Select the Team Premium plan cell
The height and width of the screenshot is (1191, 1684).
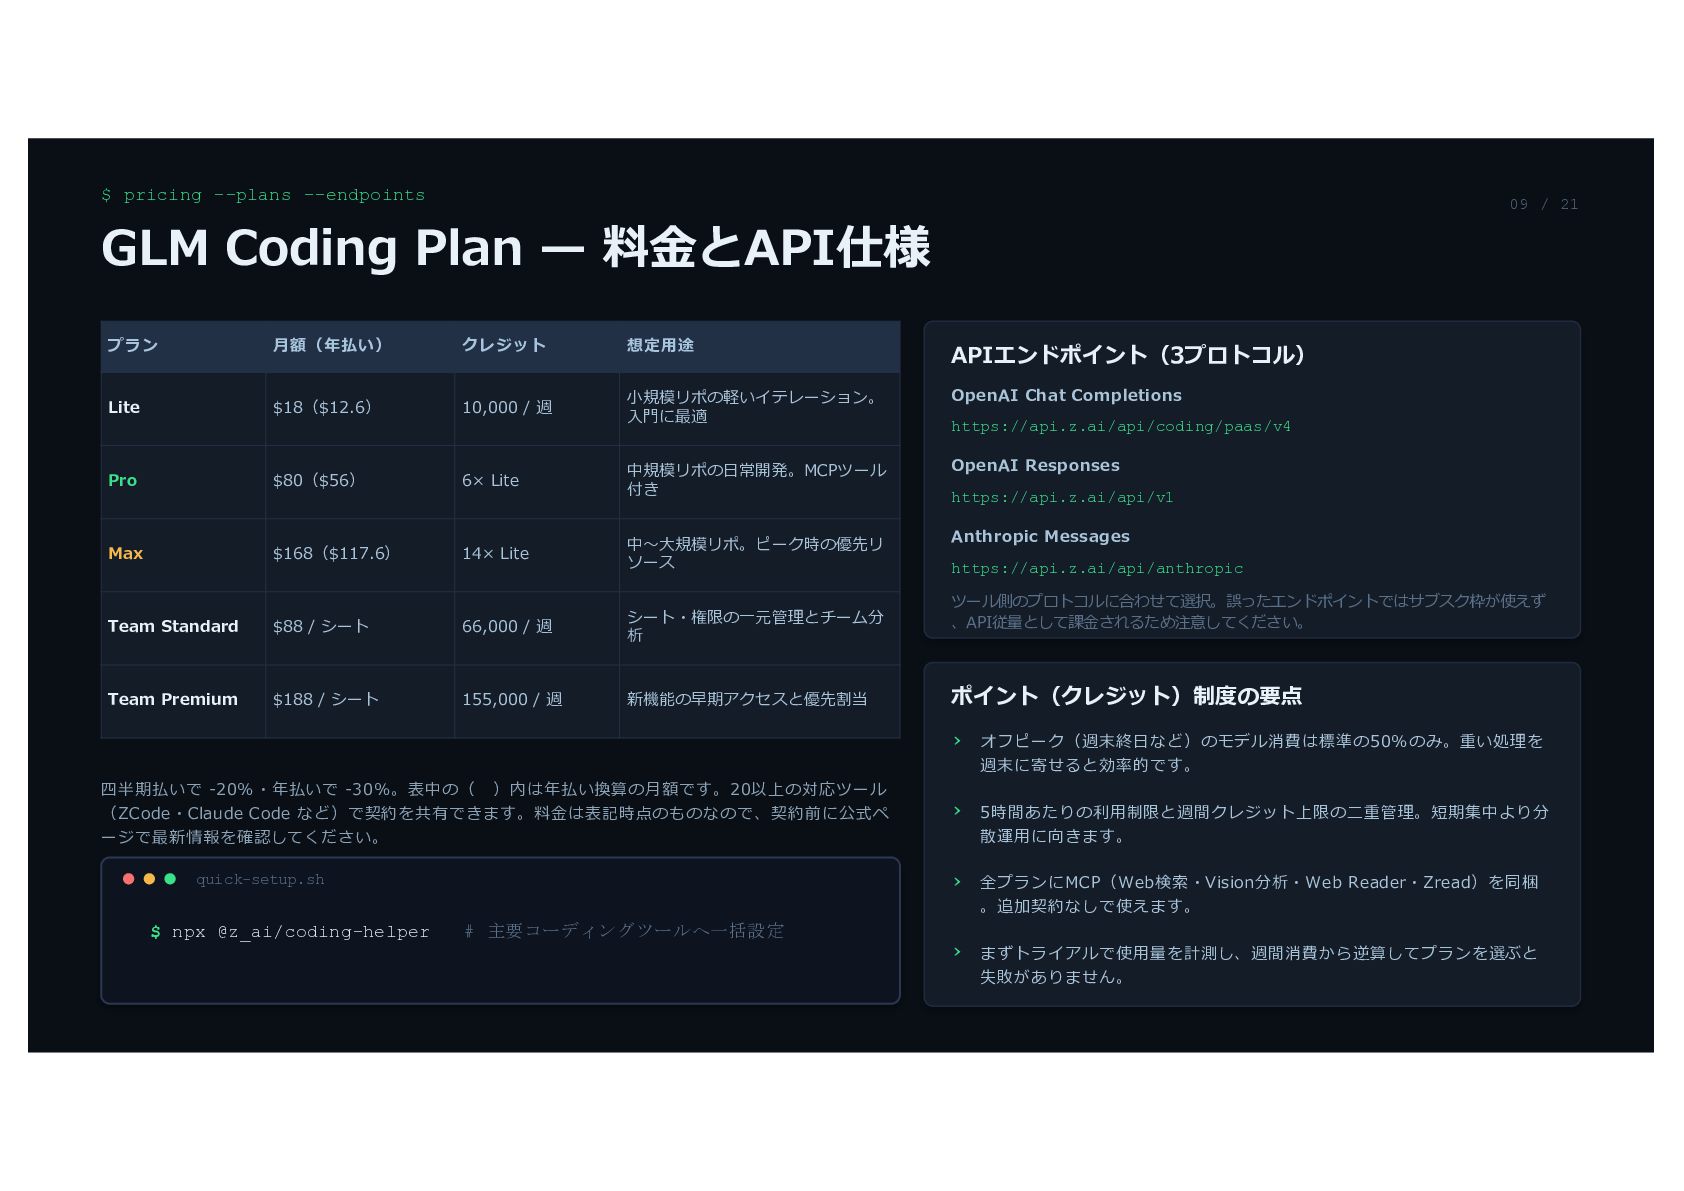(183, 700)
